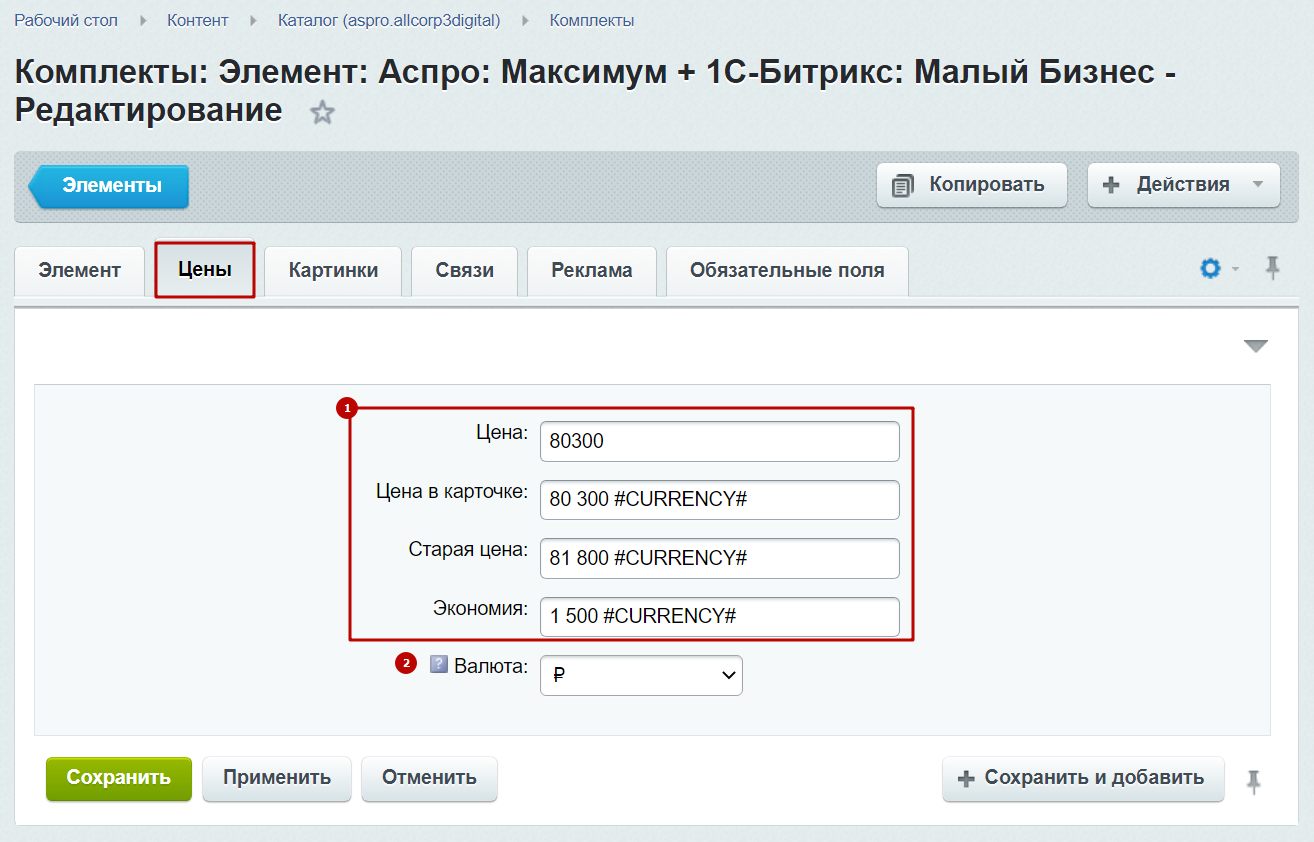Viewport: 1314px width, 842px height.
Task: Pin the tab bar with pin icon
Action: coord(1272,268)
